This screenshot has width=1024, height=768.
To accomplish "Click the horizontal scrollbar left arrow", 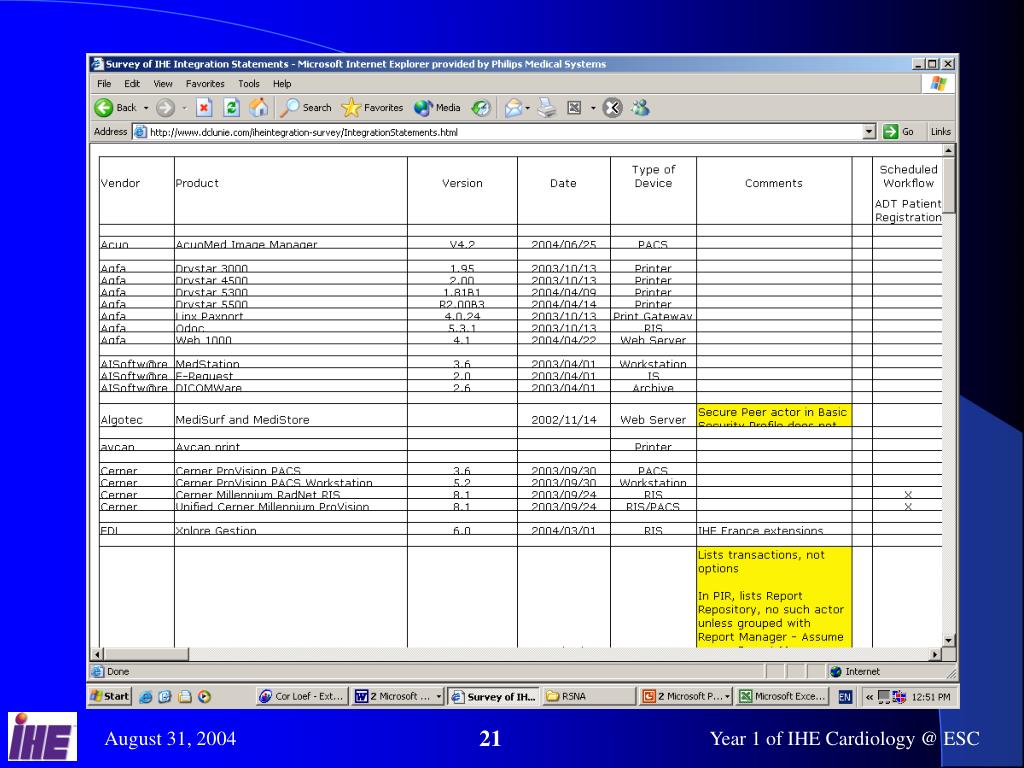I will coord(97,654).
